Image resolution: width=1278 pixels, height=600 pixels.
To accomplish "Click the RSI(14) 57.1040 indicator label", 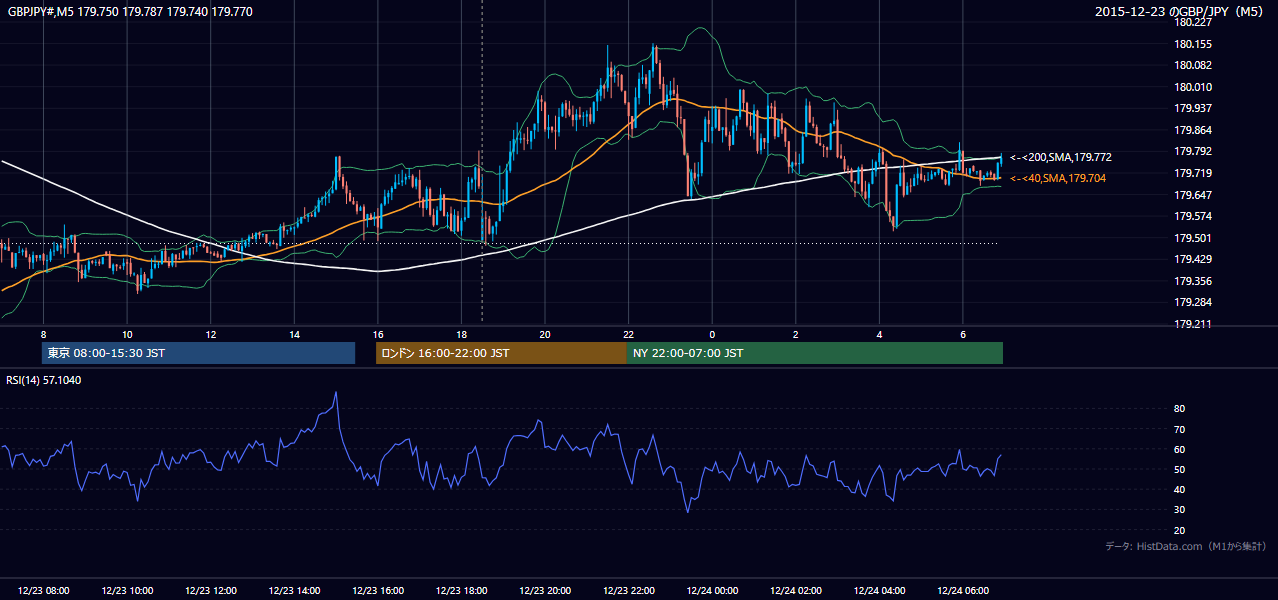I will pyautogui.click(x=44, y=380).
